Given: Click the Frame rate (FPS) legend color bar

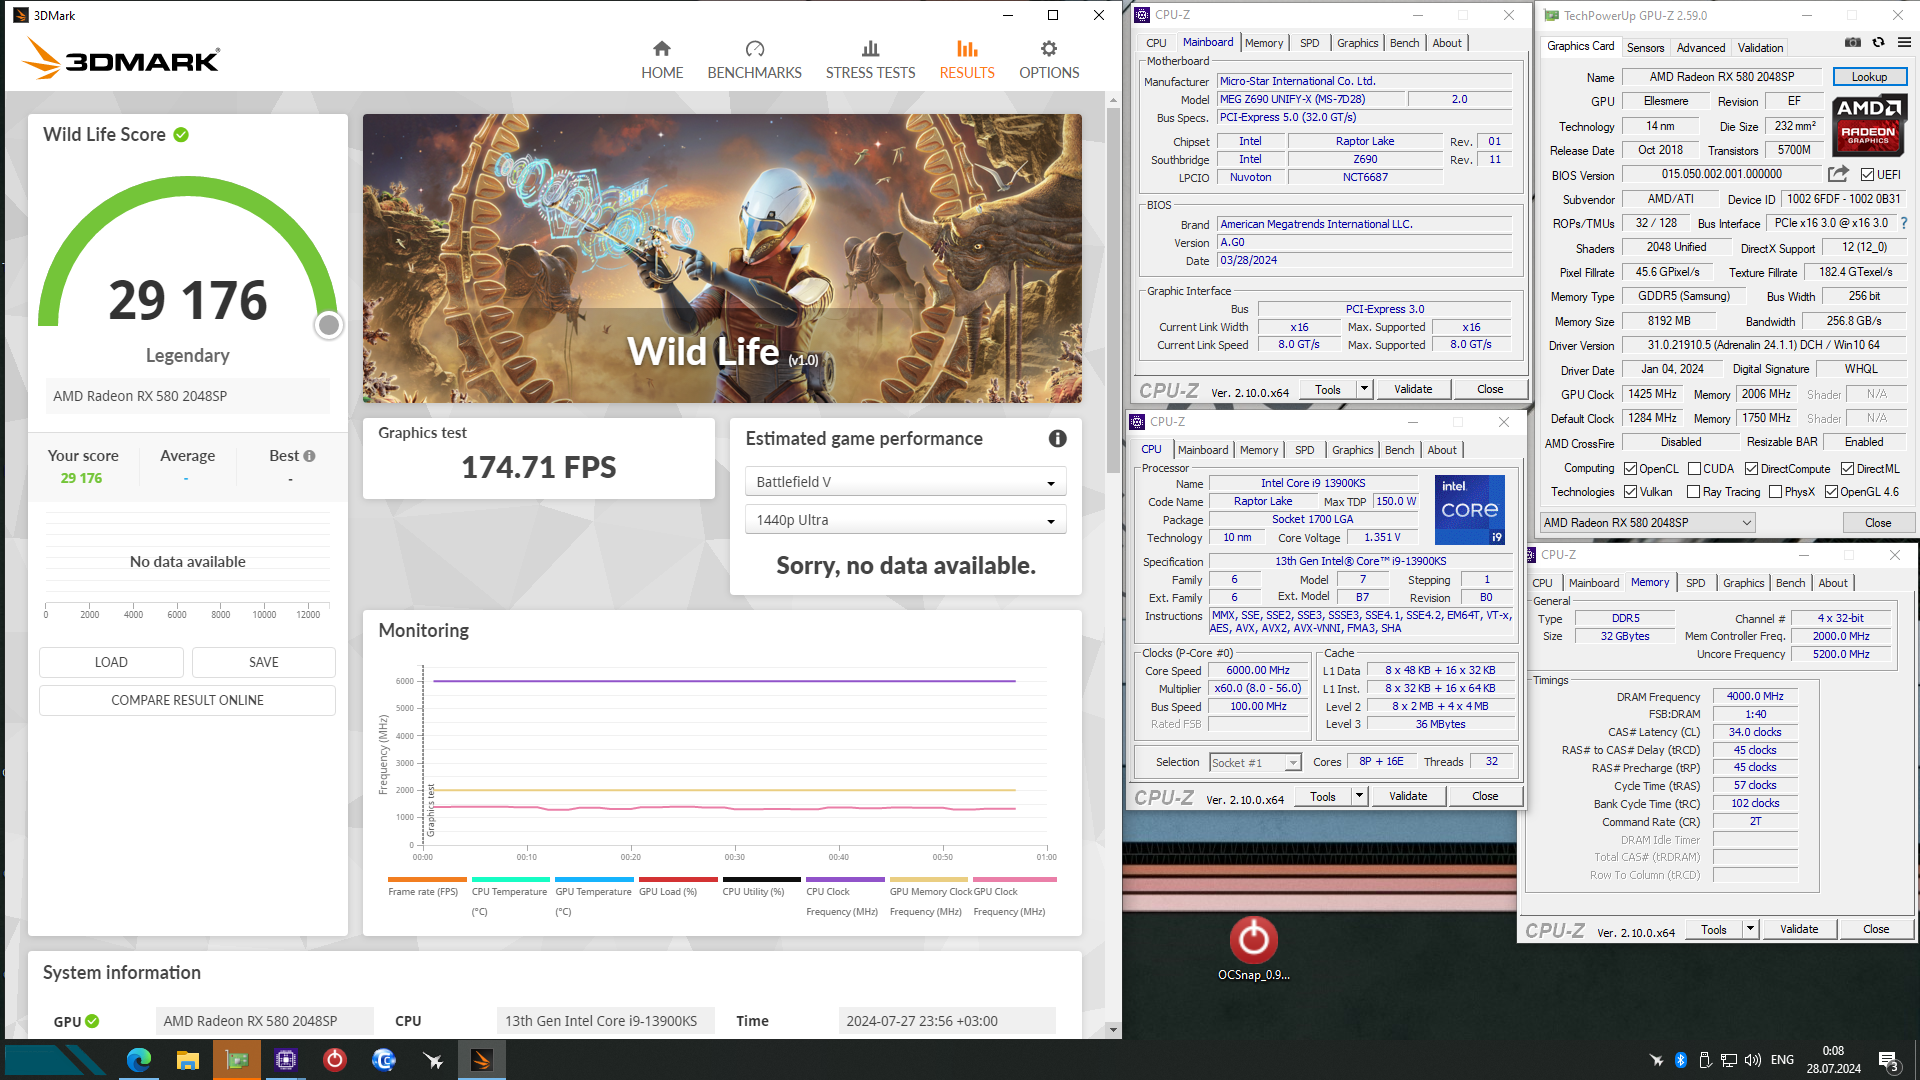Looking at the screenshot, I should click(427, 880).
